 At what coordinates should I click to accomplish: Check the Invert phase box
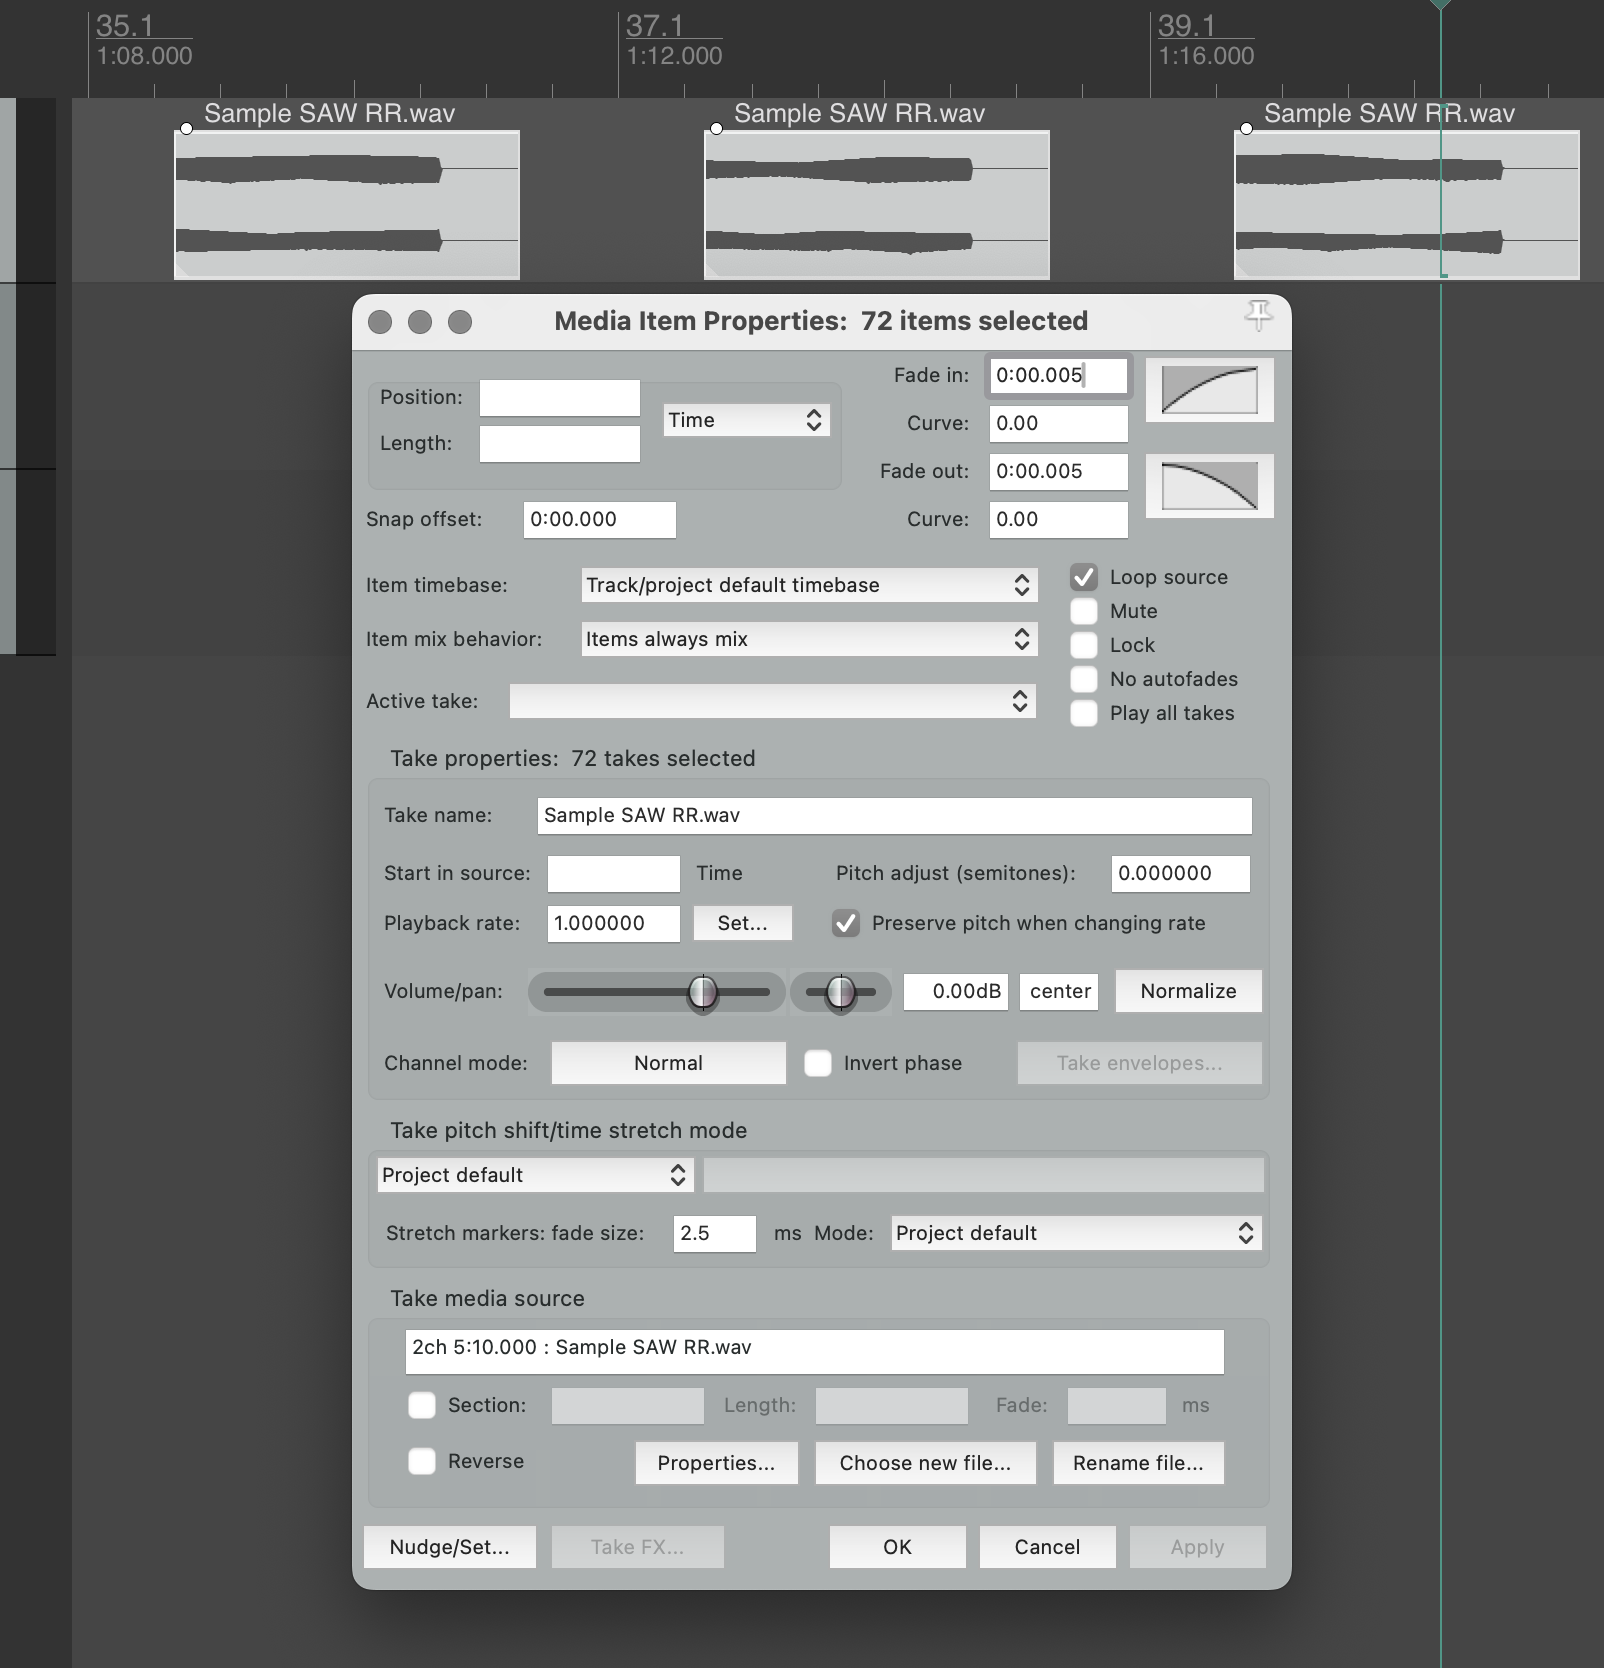818,1063
